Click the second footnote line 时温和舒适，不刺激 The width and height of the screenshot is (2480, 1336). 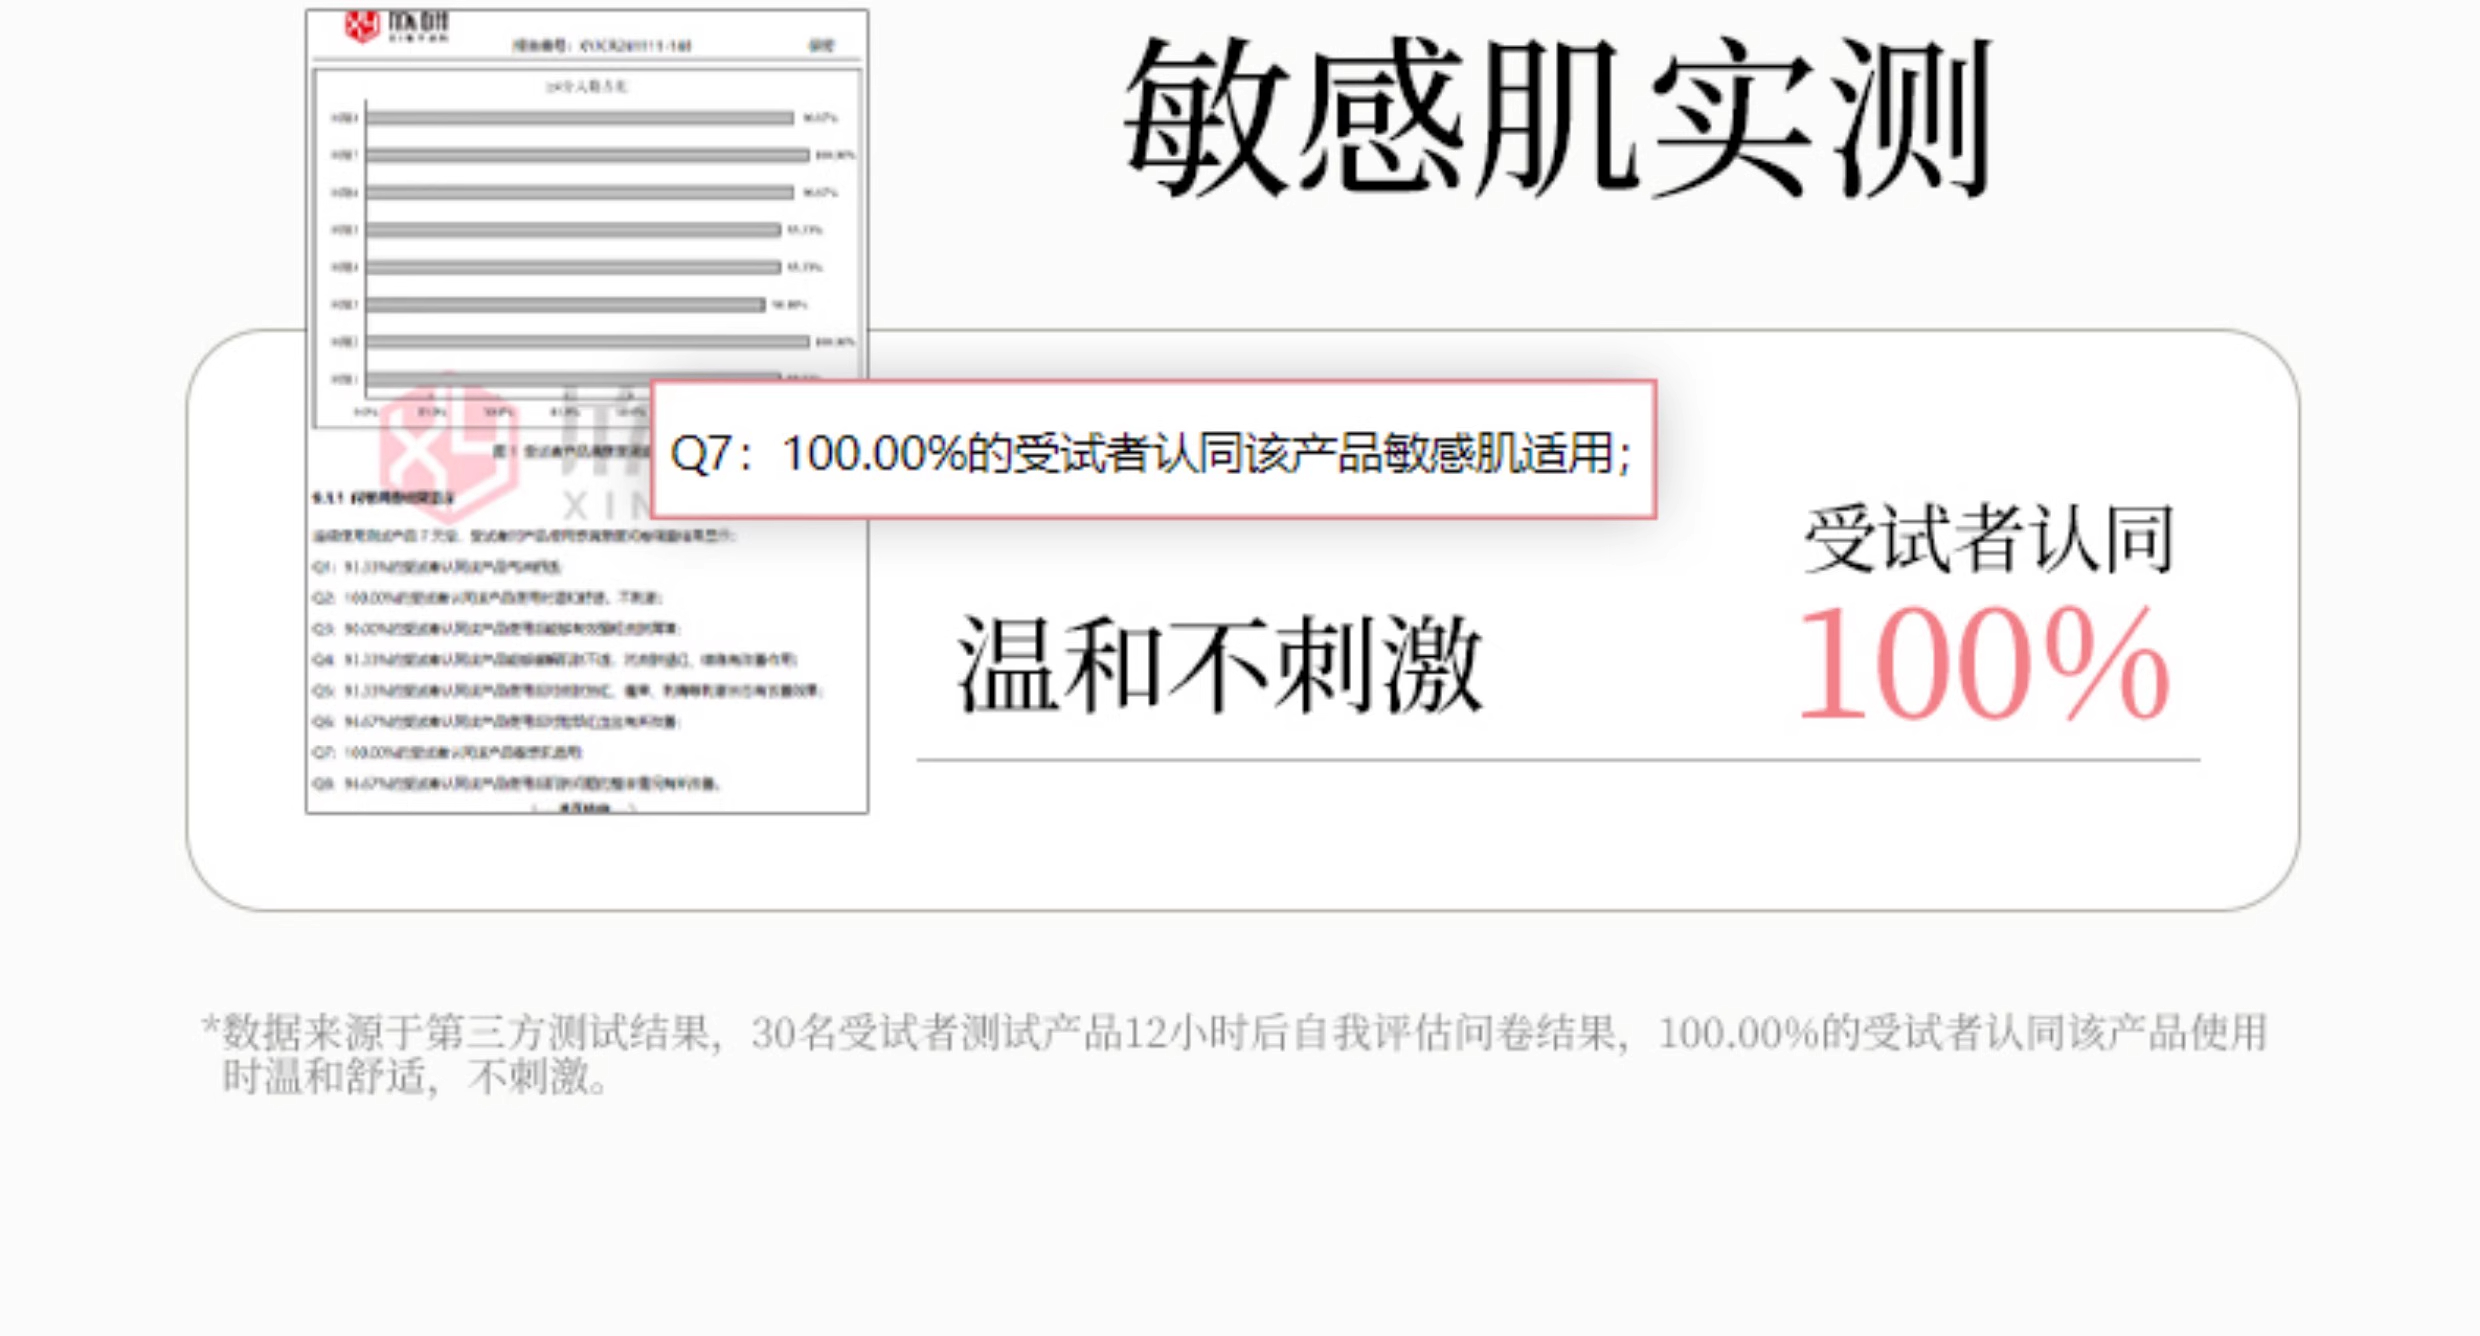click(414, 1078)
